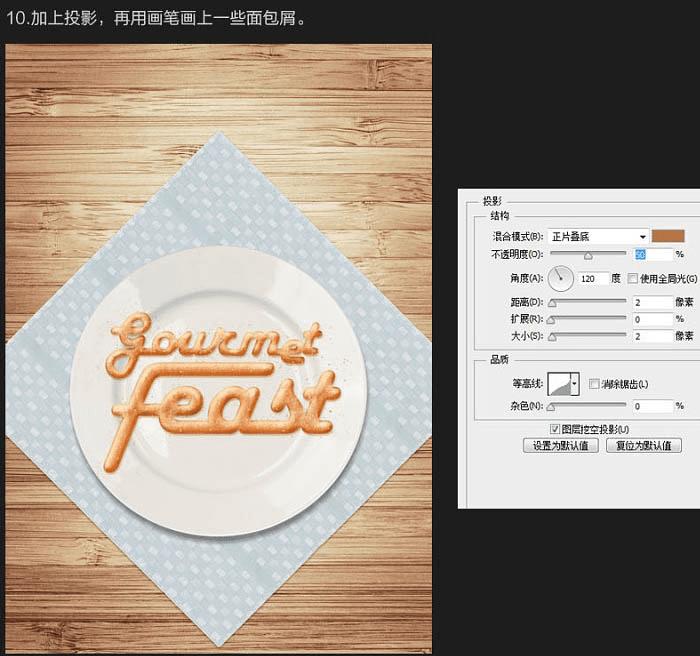The width and height of the screenshot is (700, 656).
Task: Click the 大小 size slider handle
Action: (x=552, y=337)
